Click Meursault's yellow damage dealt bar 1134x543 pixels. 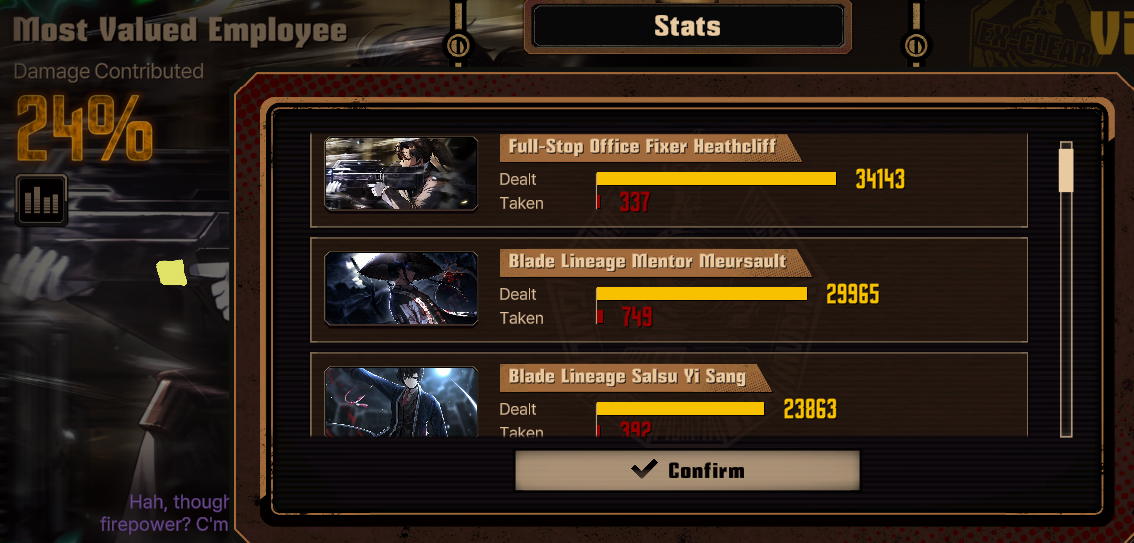[x=702, y=294]
